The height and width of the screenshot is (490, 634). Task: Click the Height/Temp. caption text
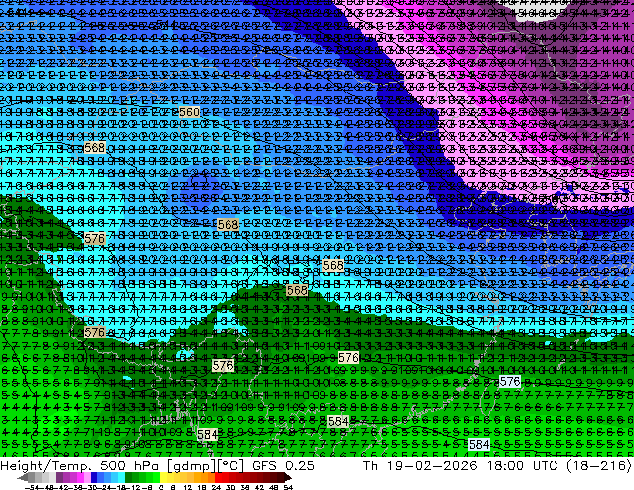click(47, 465)
